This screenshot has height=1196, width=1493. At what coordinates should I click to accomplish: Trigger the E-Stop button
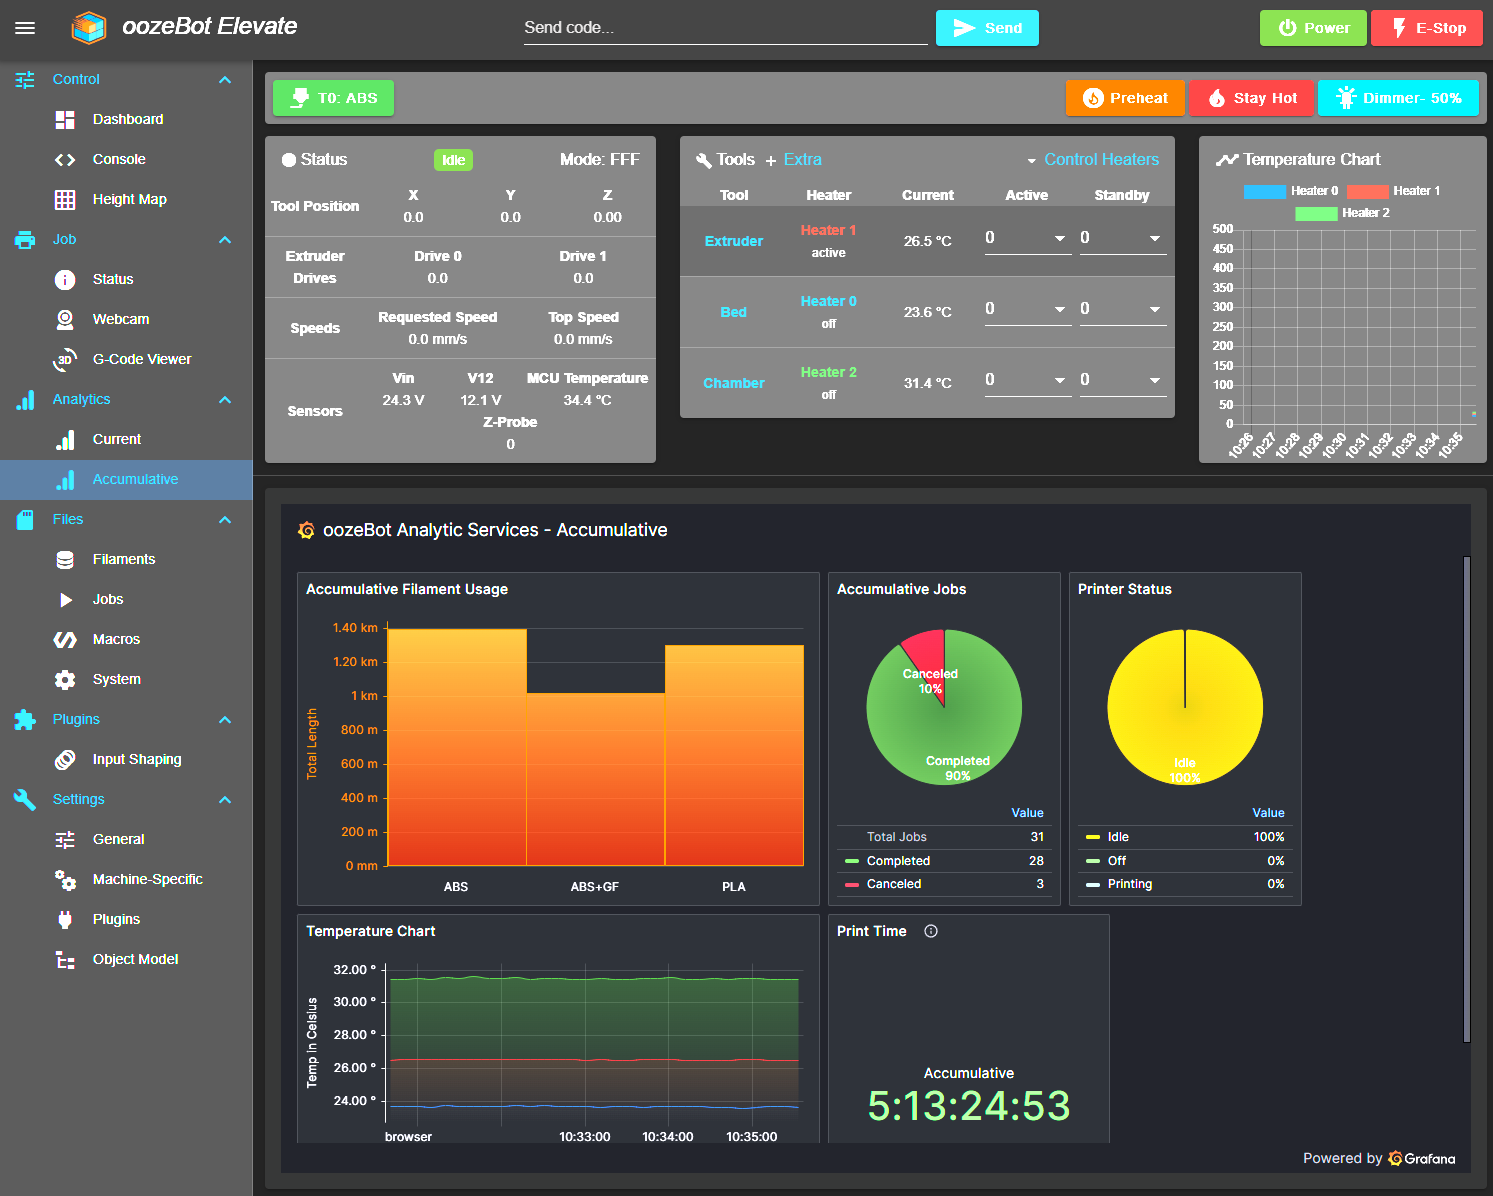[1427, 28]
